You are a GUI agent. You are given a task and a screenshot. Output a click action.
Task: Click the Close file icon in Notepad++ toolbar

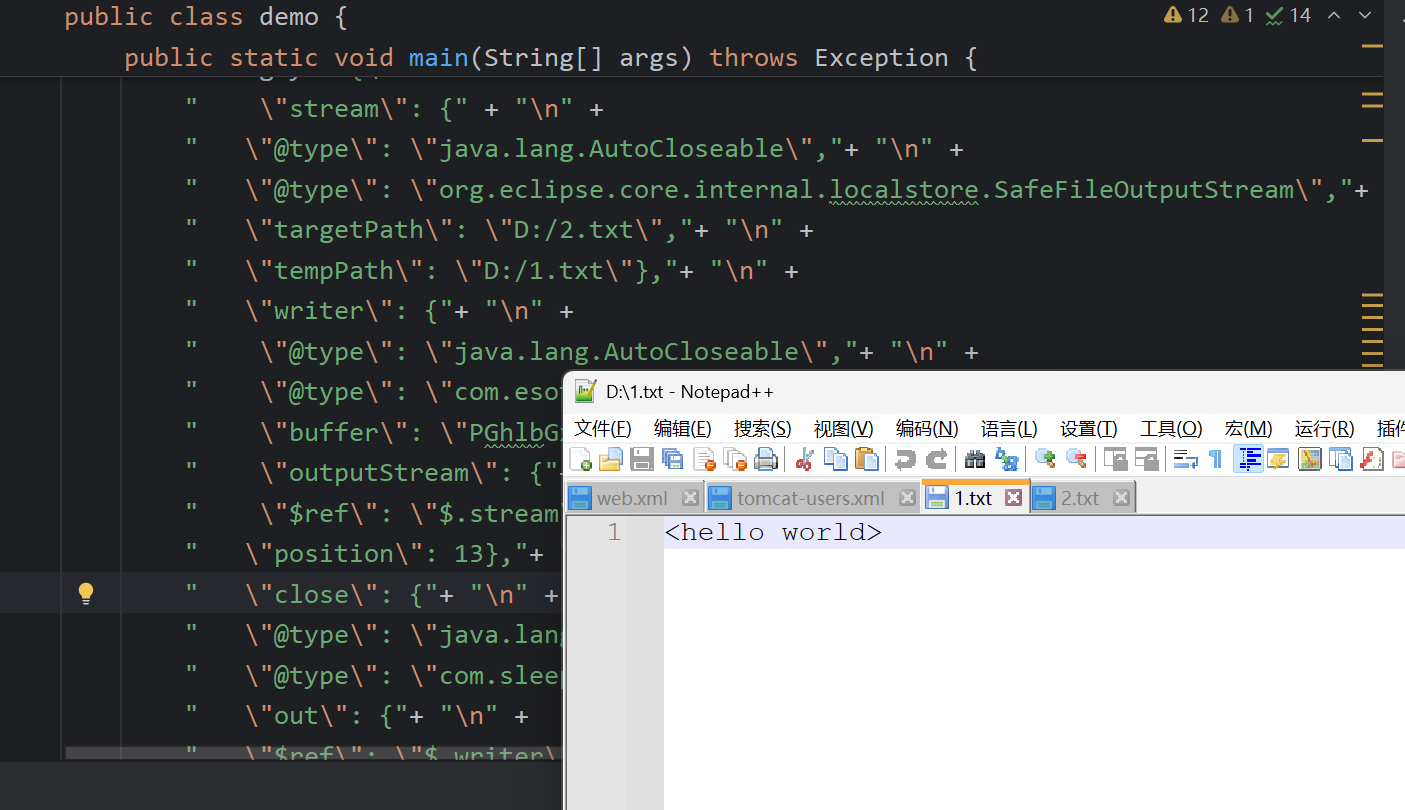[x=704, y=459]
